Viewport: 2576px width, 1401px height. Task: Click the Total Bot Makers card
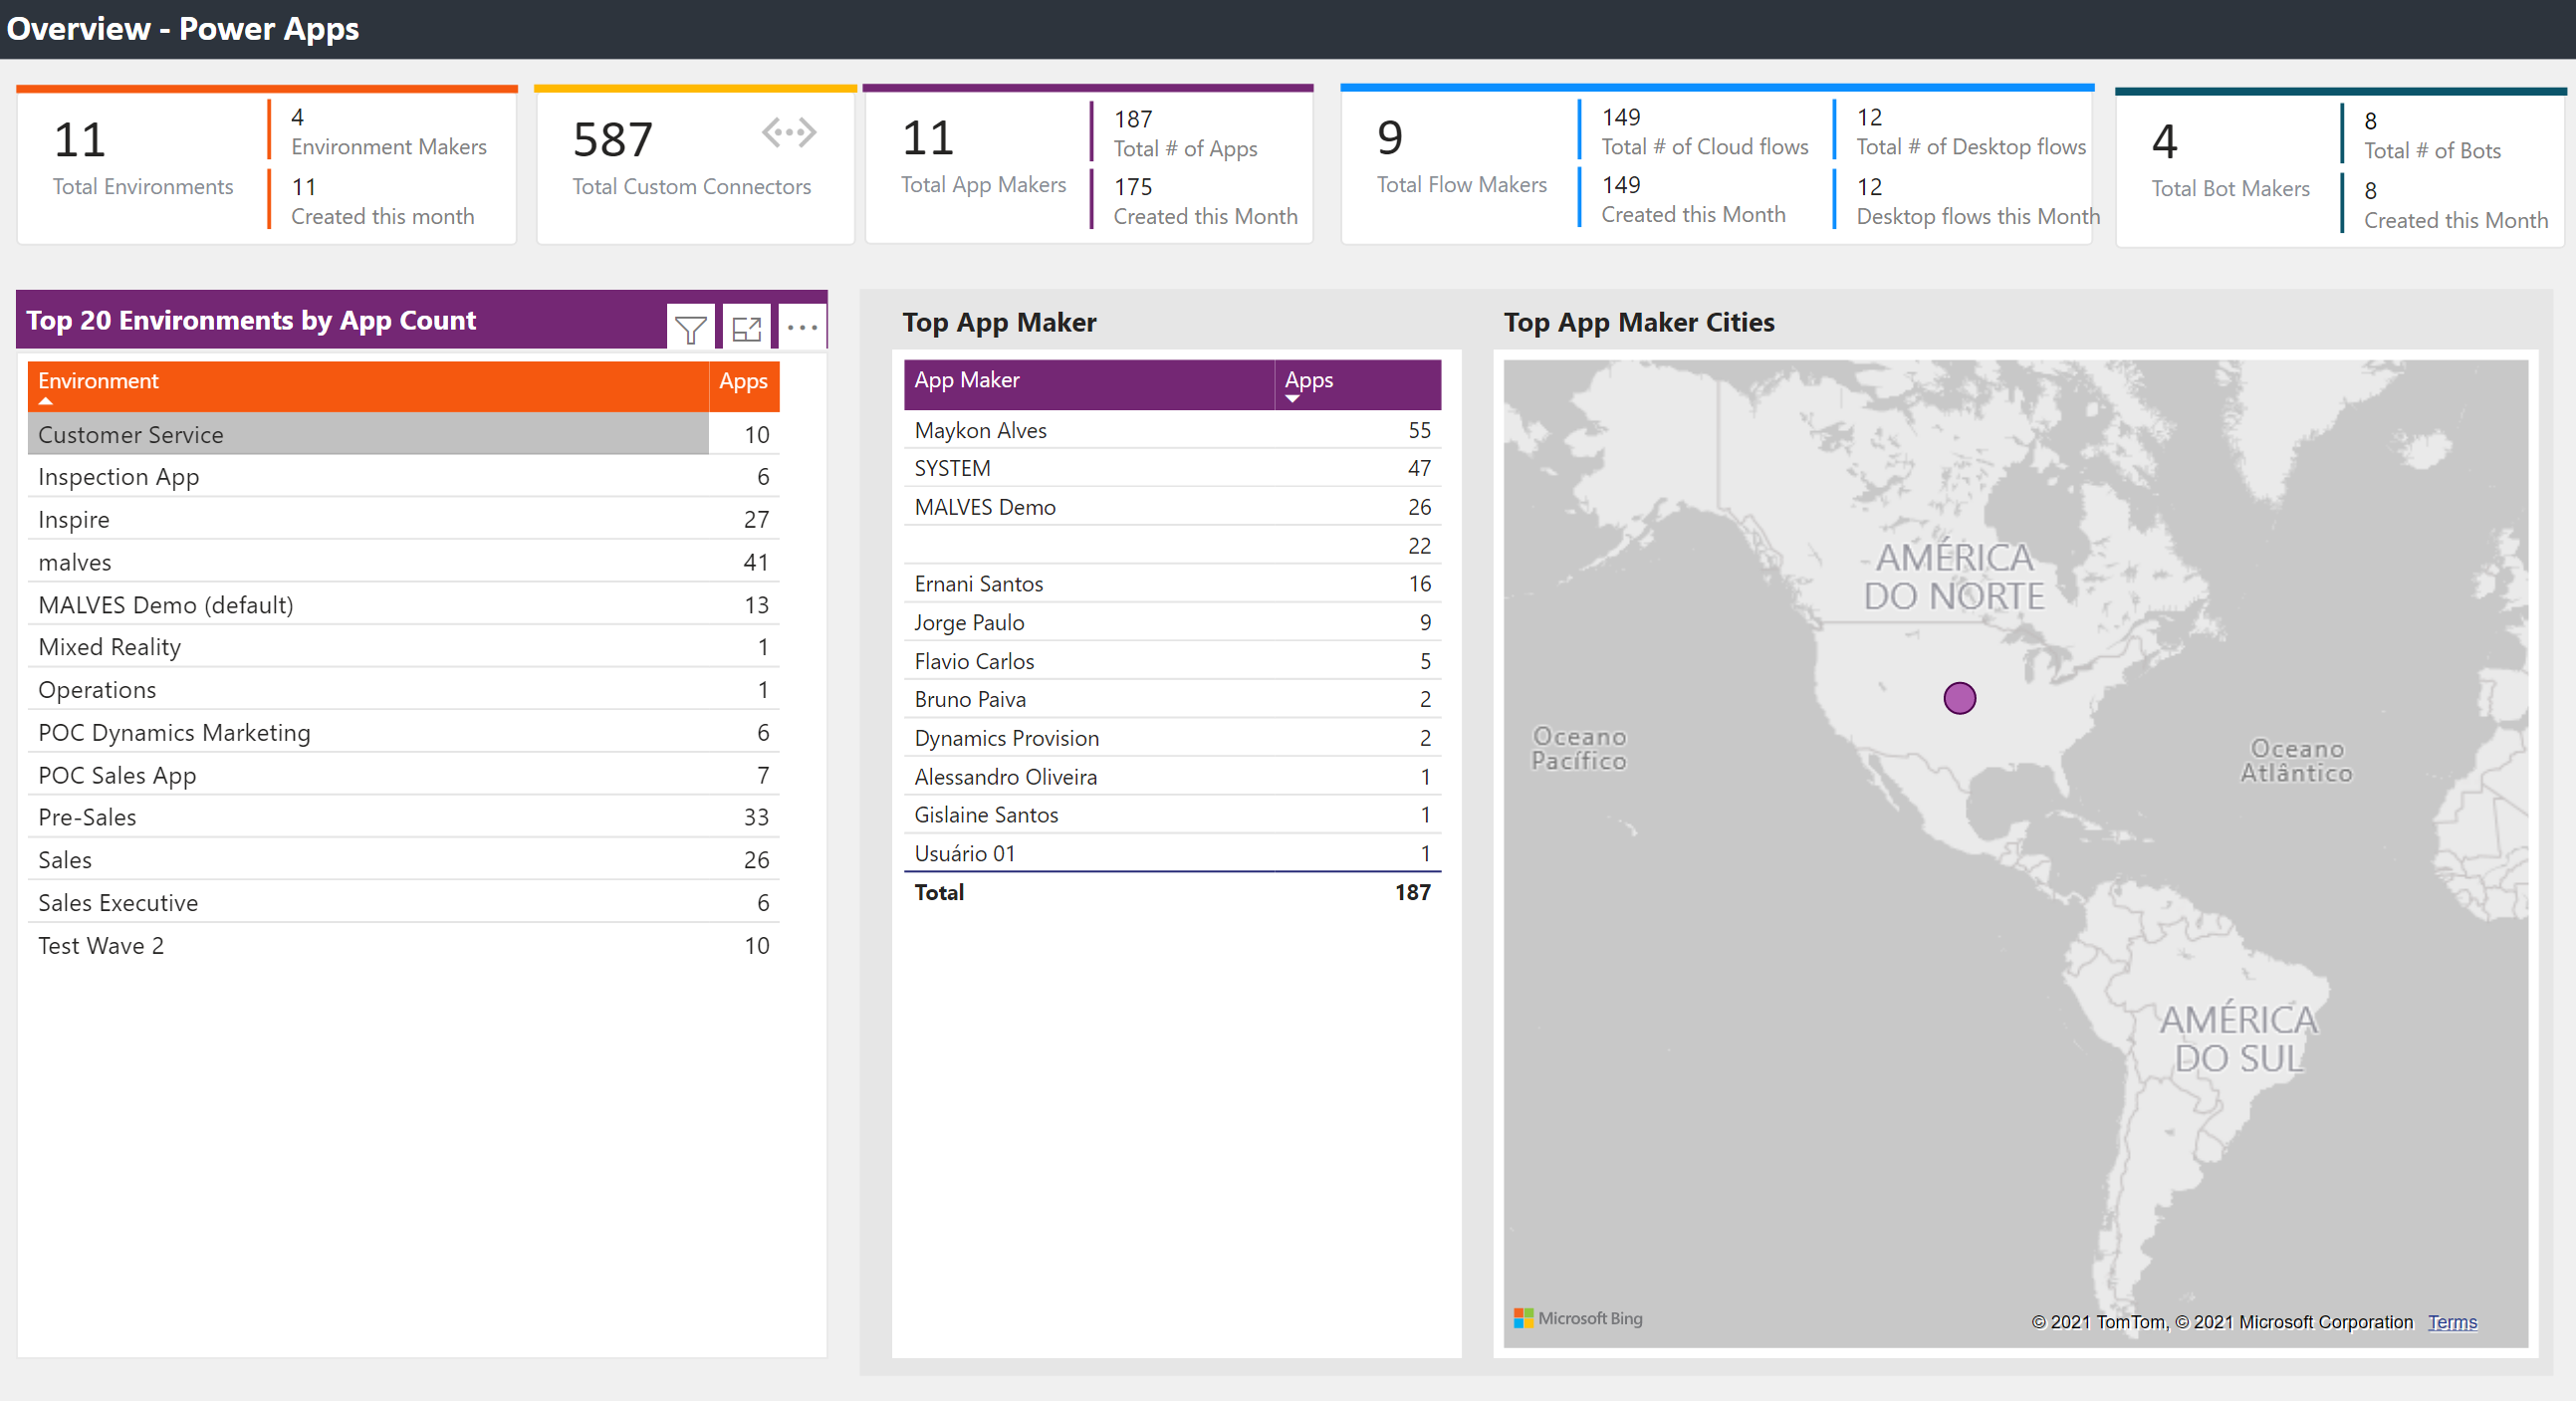tap(2229, 160)
